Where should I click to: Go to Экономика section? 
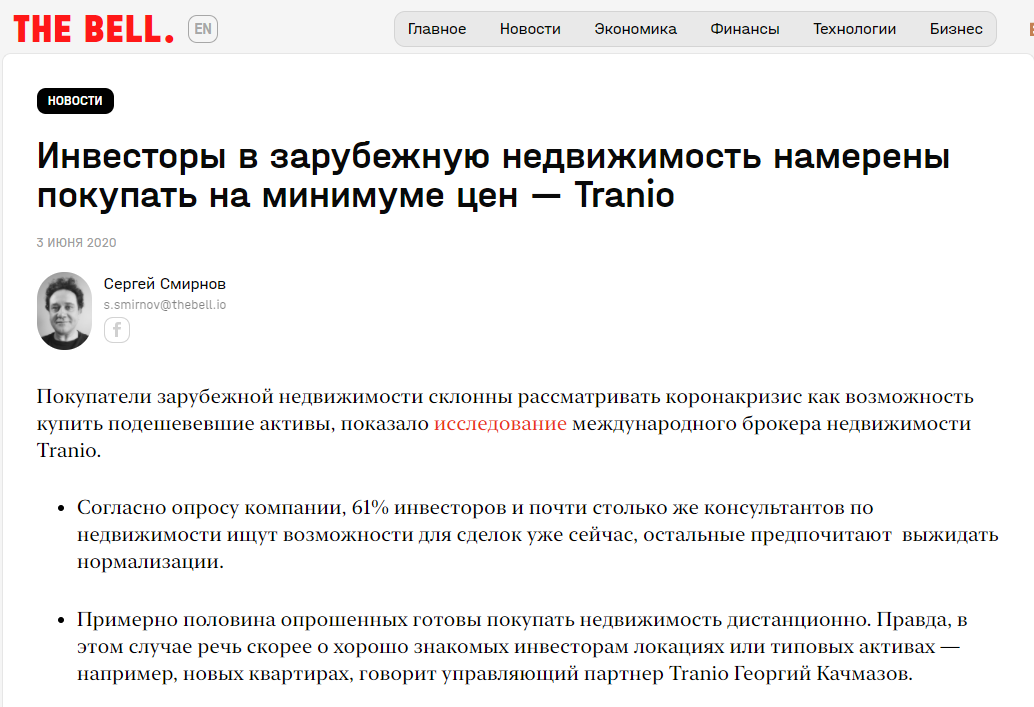click(635, 29)
